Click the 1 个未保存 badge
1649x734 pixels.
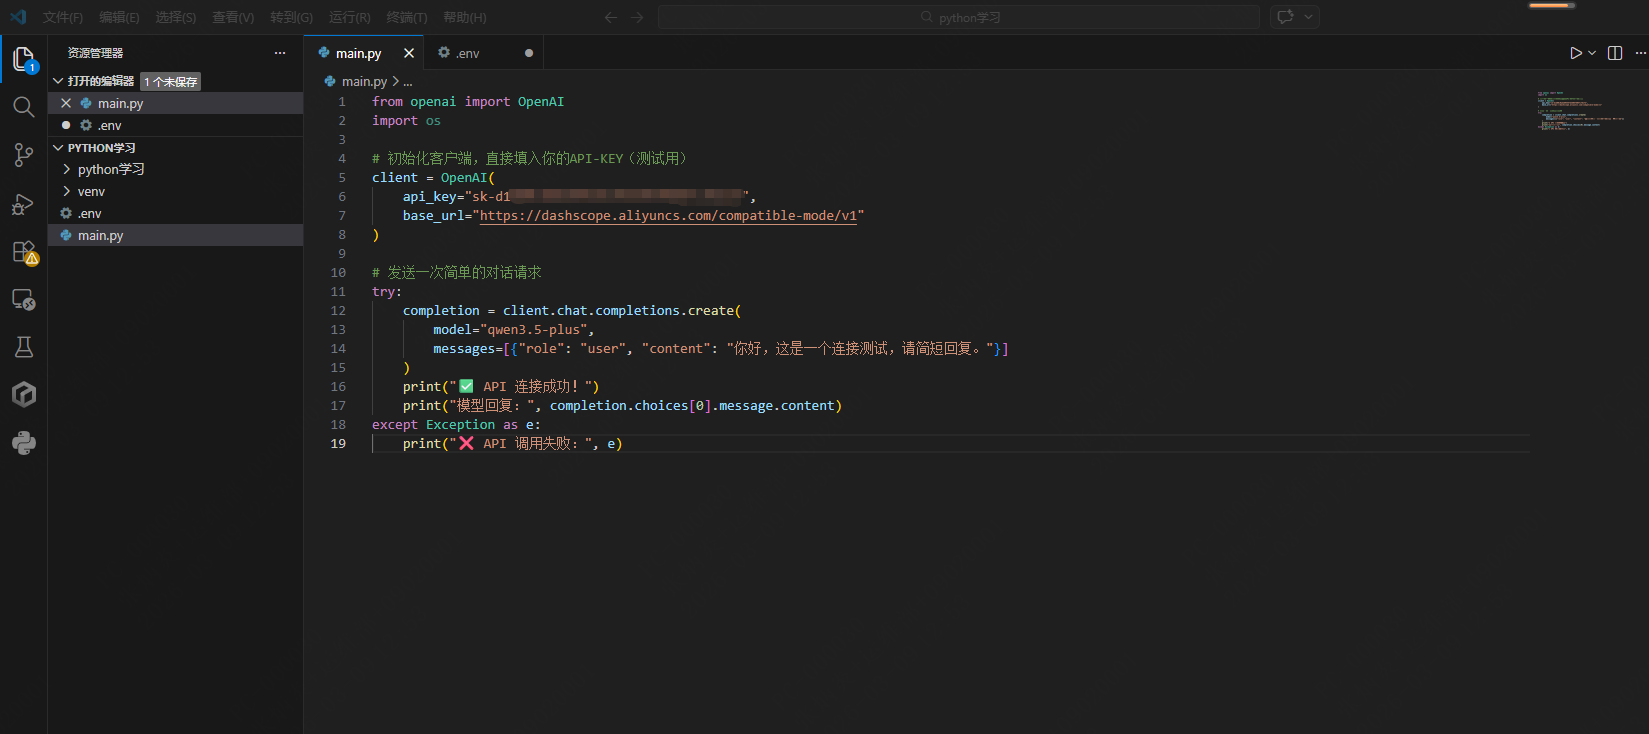(x=170, y=81)
